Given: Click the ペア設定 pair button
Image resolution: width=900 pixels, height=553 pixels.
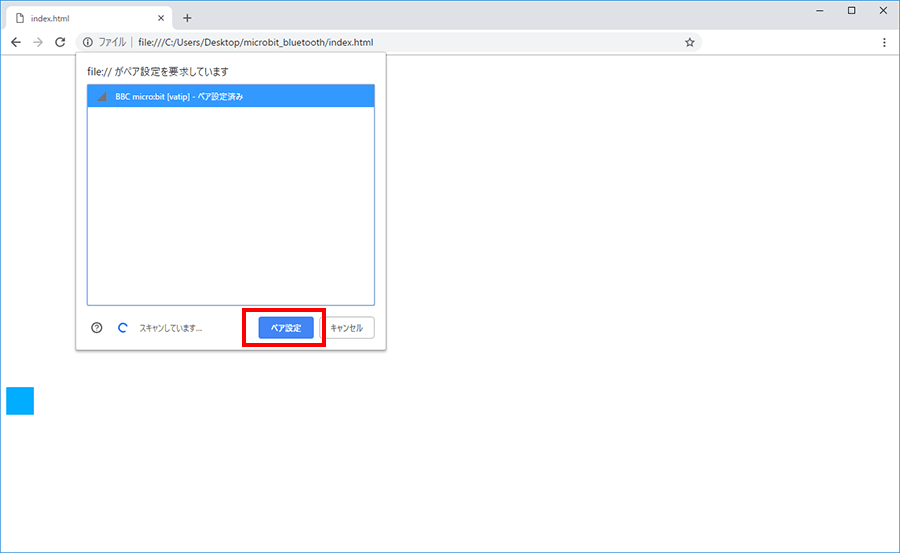Looking at the screenshot, I should click(286, 328).
